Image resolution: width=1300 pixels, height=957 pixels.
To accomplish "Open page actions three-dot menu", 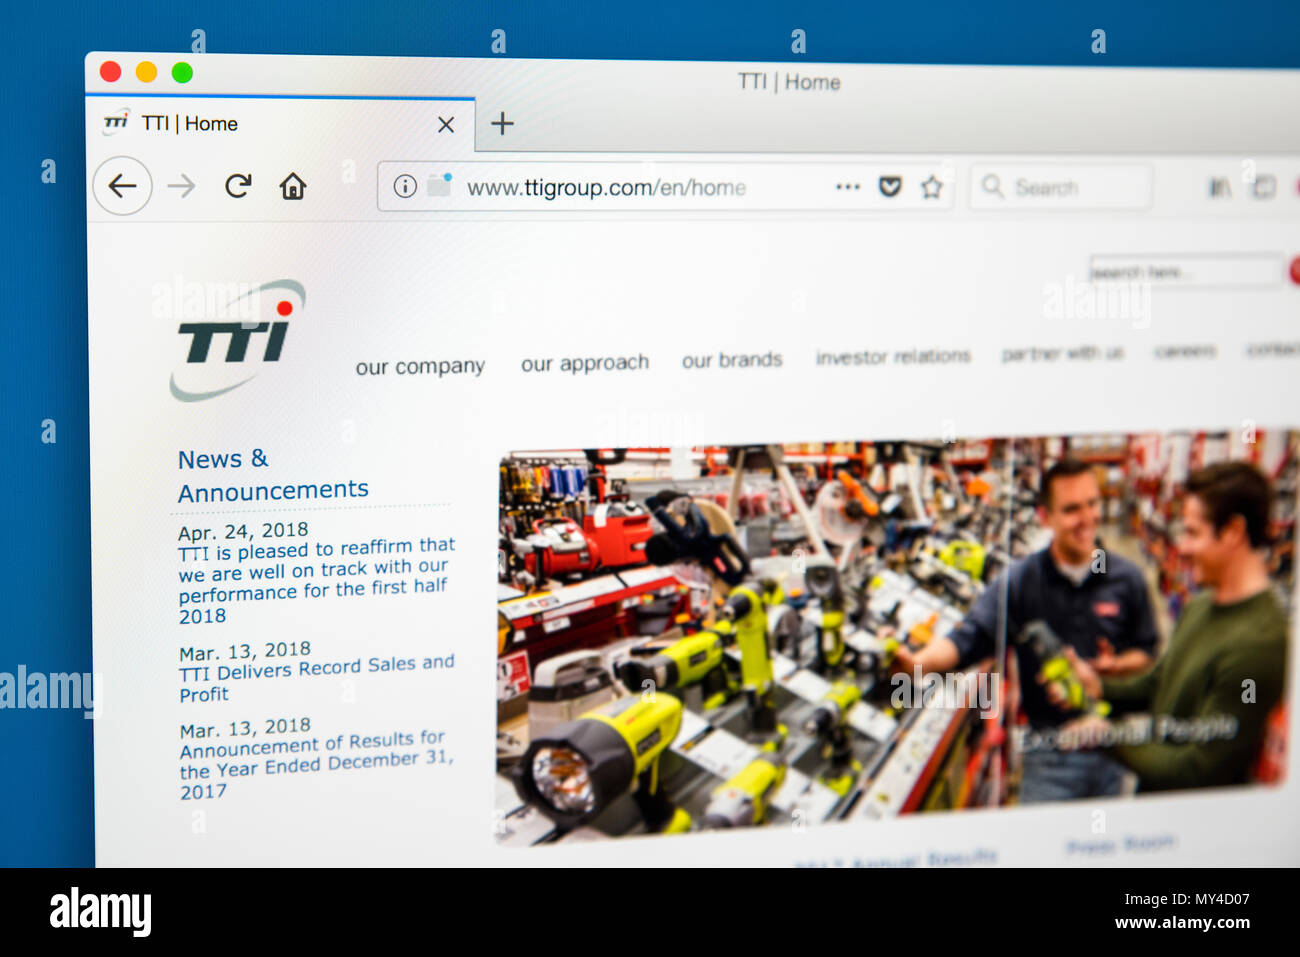I will [848, 187].
